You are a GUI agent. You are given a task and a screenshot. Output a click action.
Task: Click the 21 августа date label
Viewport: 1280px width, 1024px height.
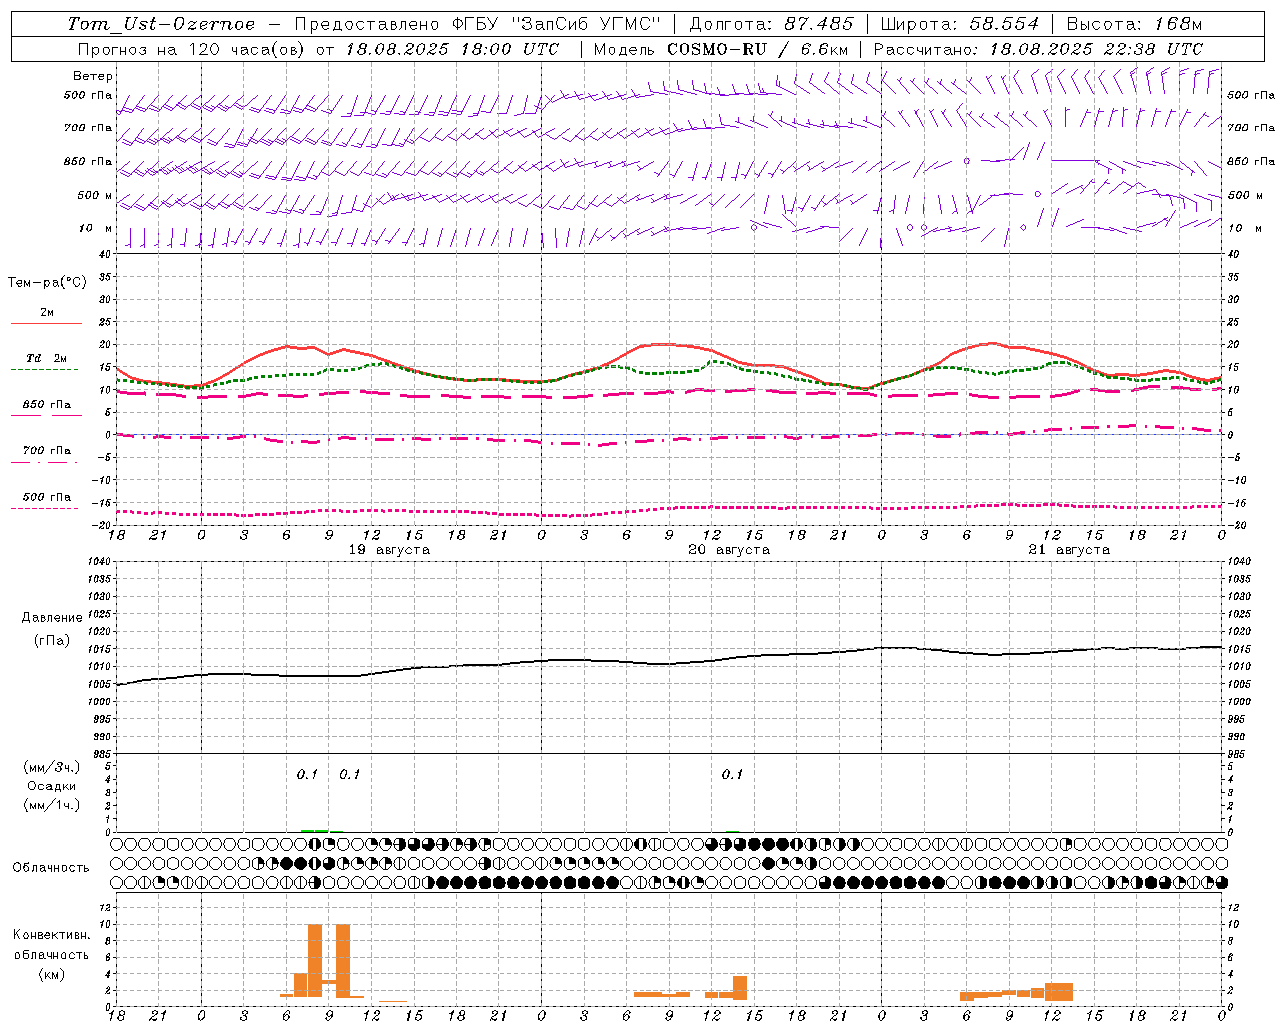click(x=1069, y=550)
